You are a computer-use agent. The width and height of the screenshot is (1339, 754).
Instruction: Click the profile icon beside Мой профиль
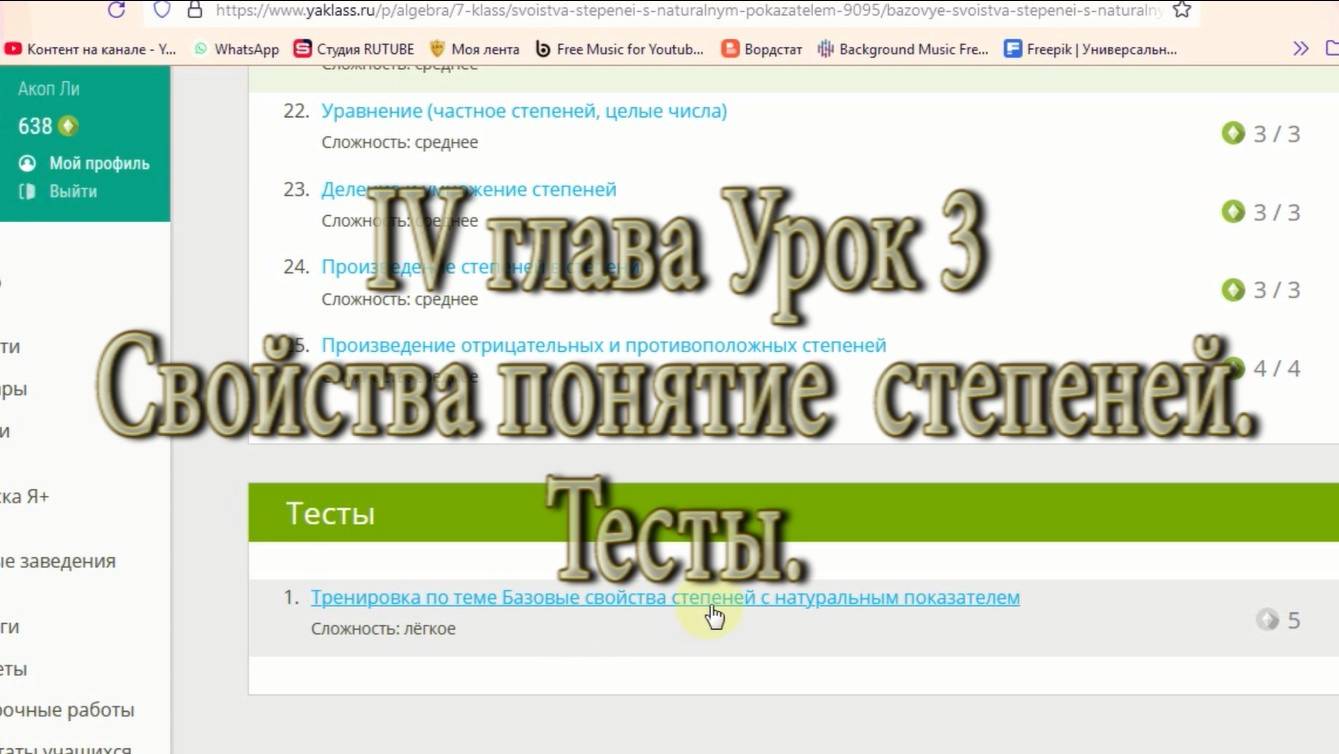28,163
